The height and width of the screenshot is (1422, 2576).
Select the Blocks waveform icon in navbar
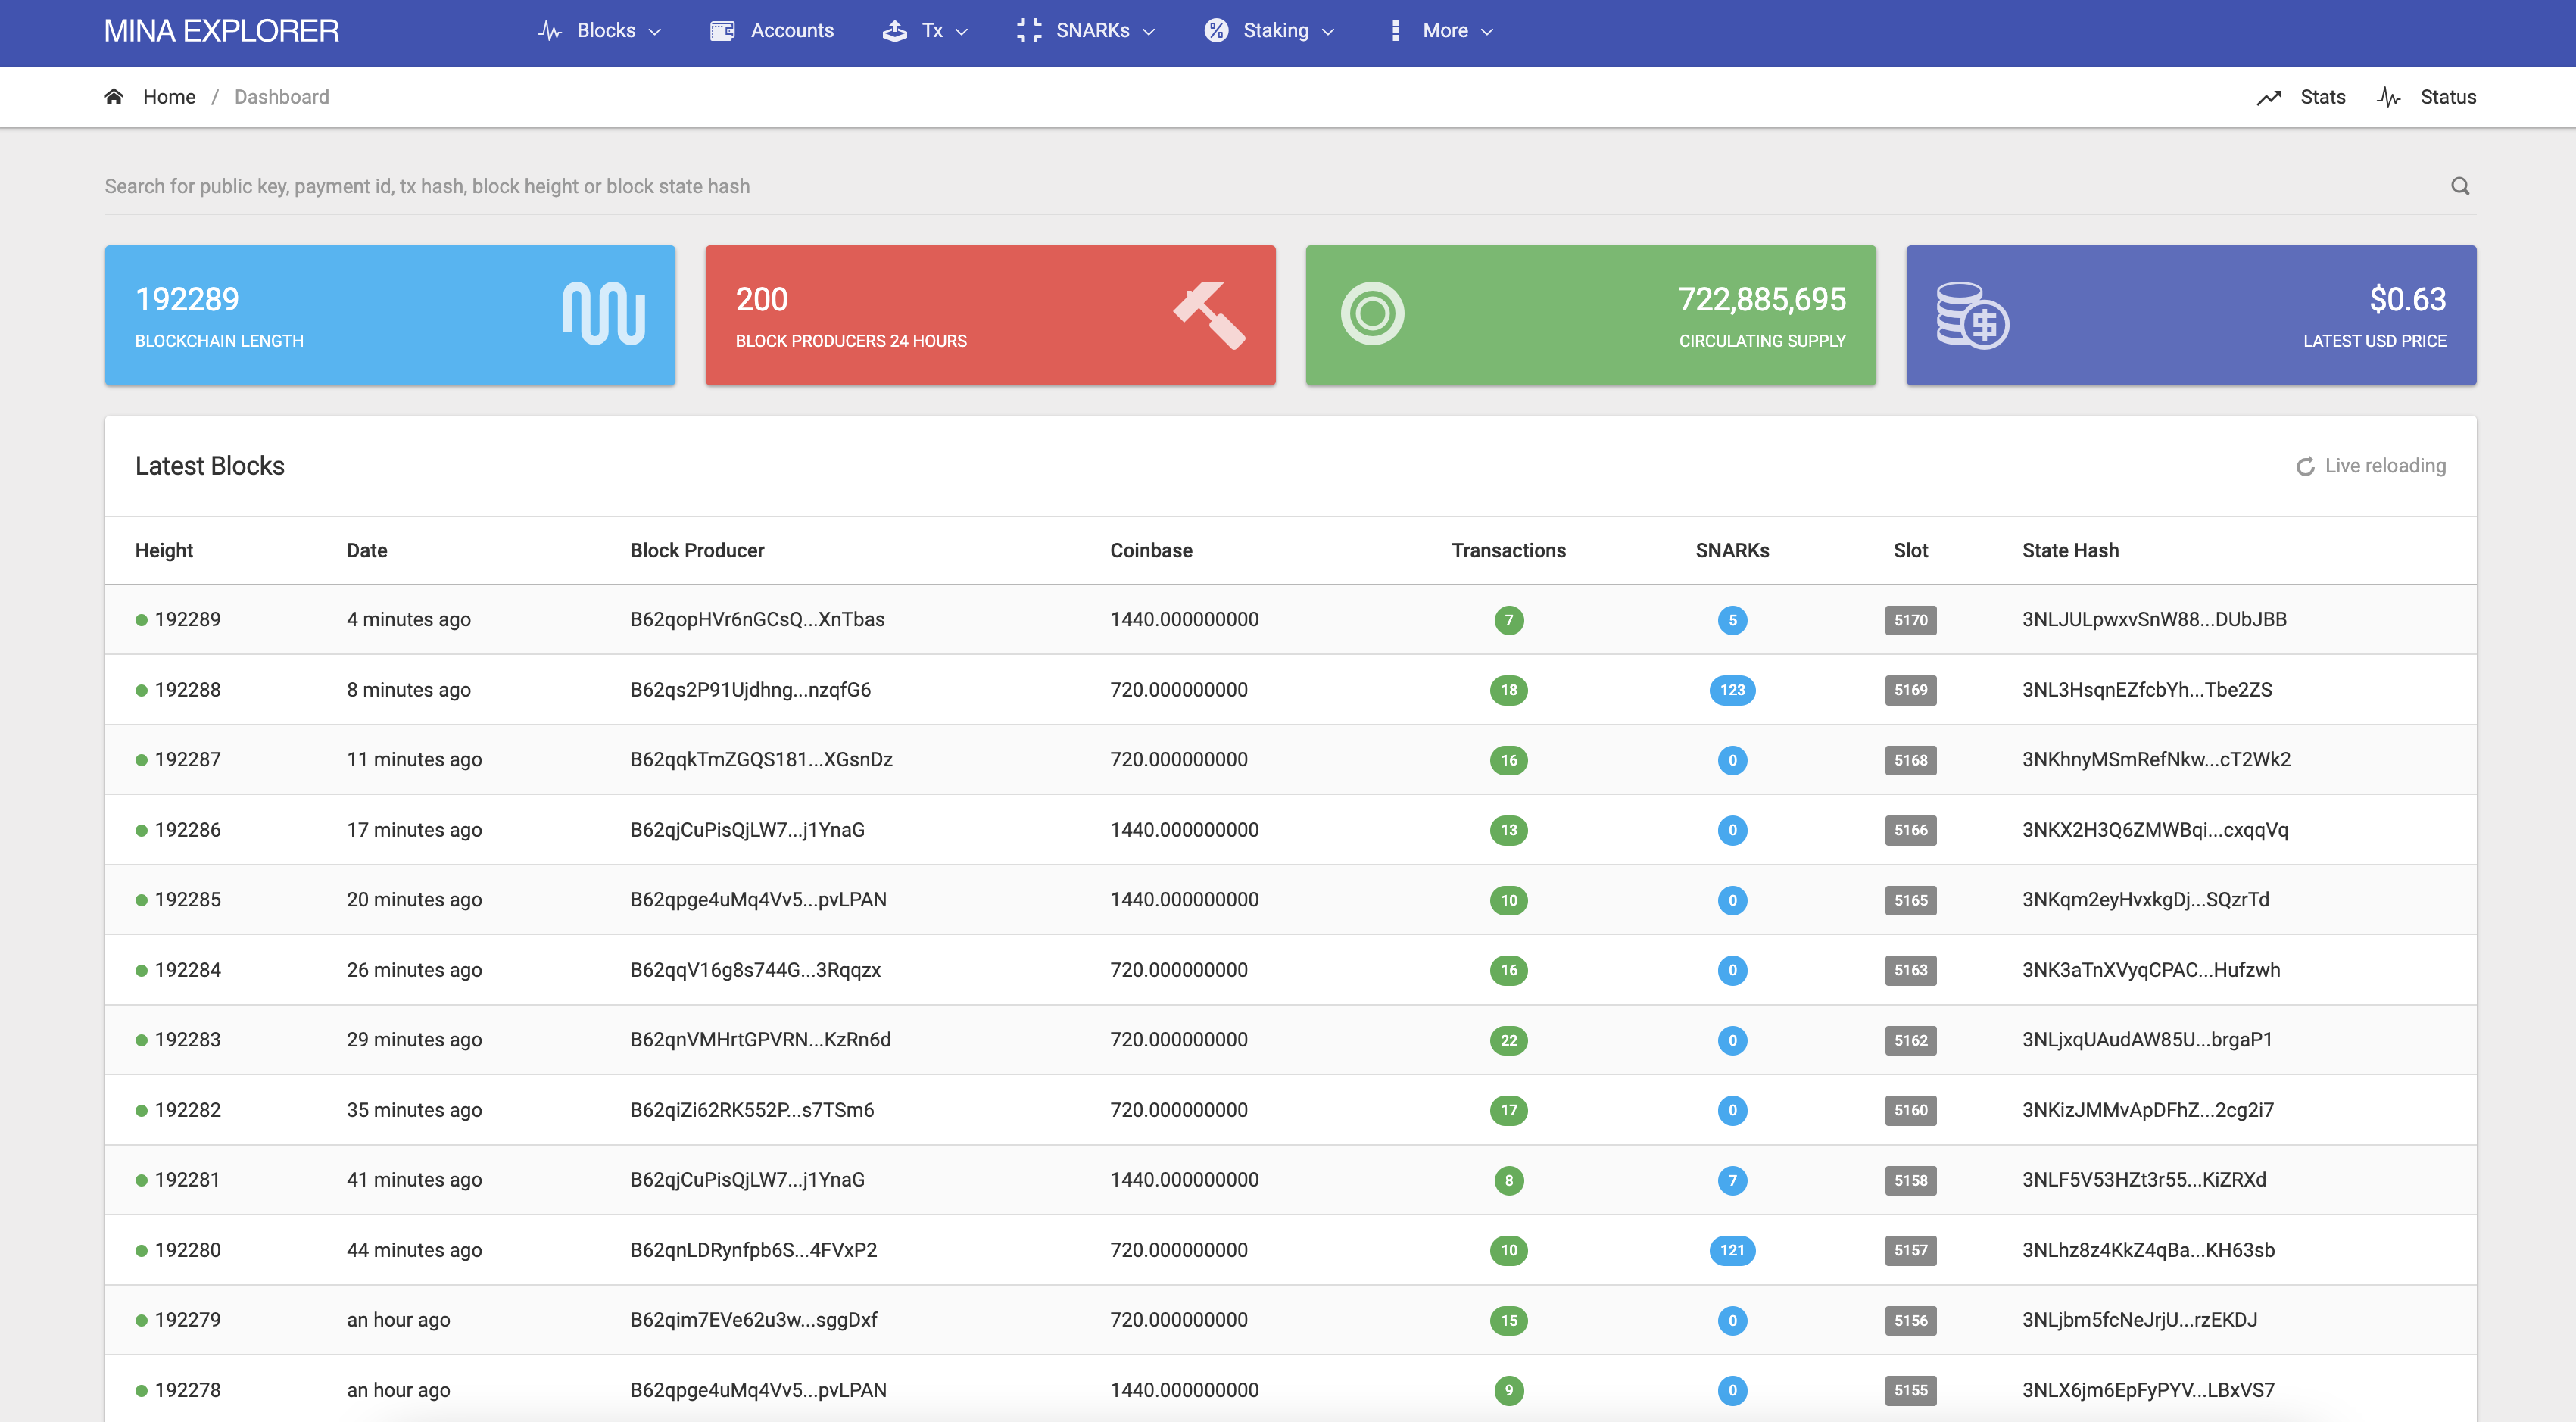pyautogui.click(x=549, y=30)
